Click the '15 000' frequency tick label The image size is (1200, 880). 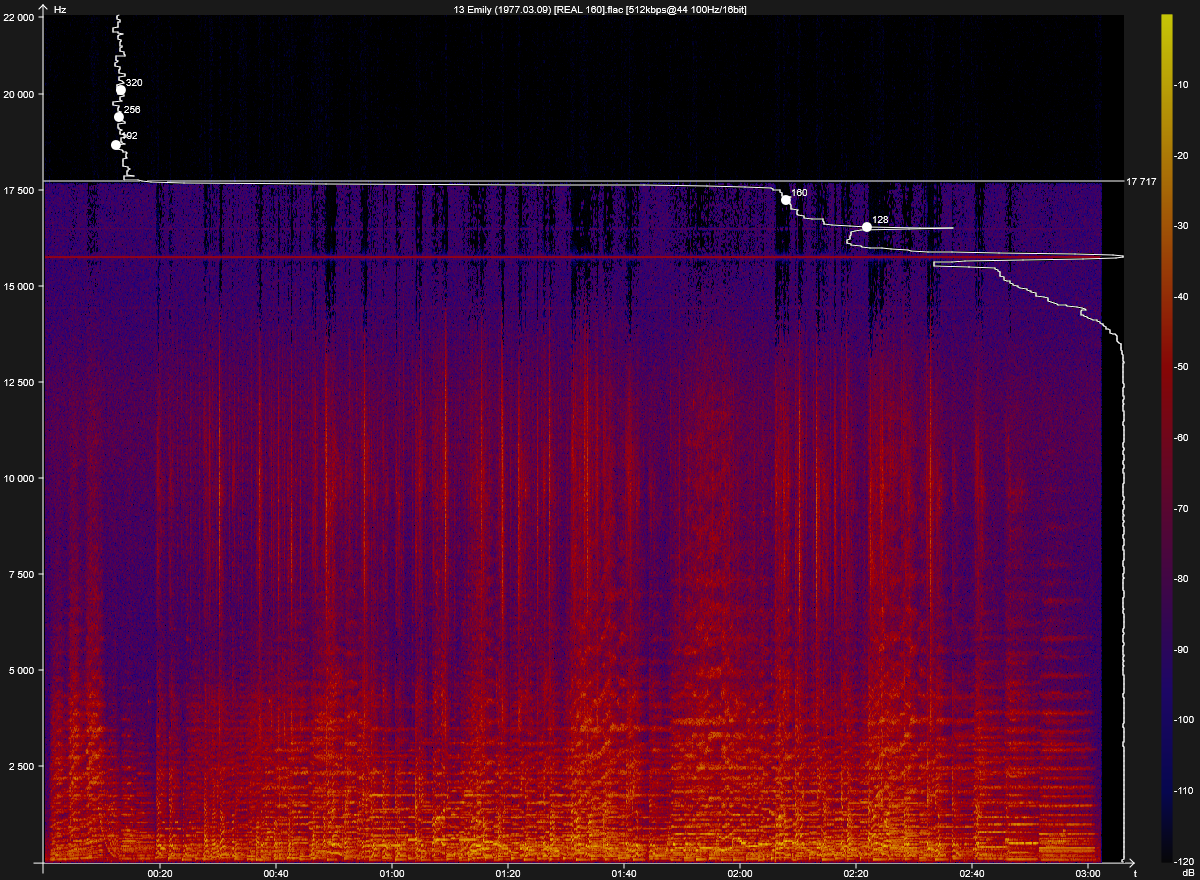click(x=20, y=286)
